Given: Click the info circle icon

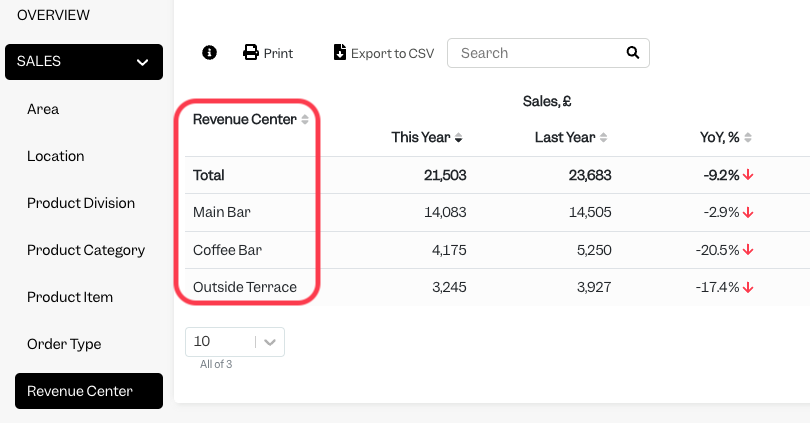Looking at the screenshot, I should pyautogui.click(x=209, y=53).
